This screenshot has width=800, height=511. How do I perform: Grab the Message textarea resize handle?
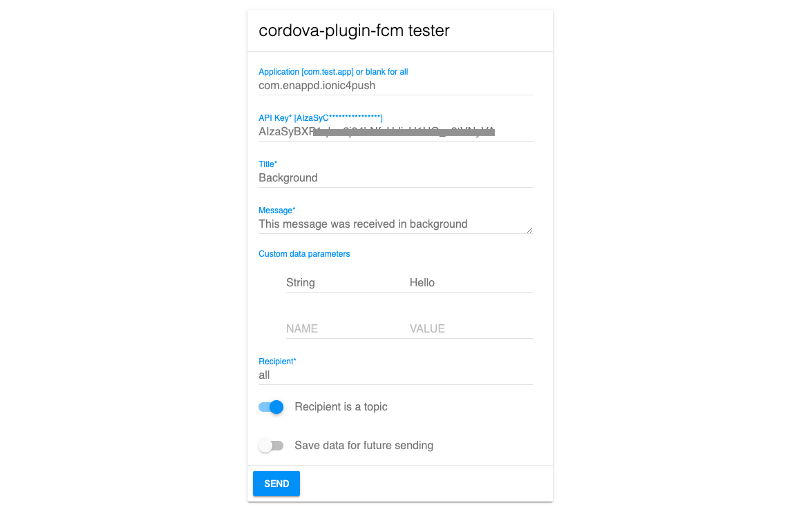click(x=529, y=230)
